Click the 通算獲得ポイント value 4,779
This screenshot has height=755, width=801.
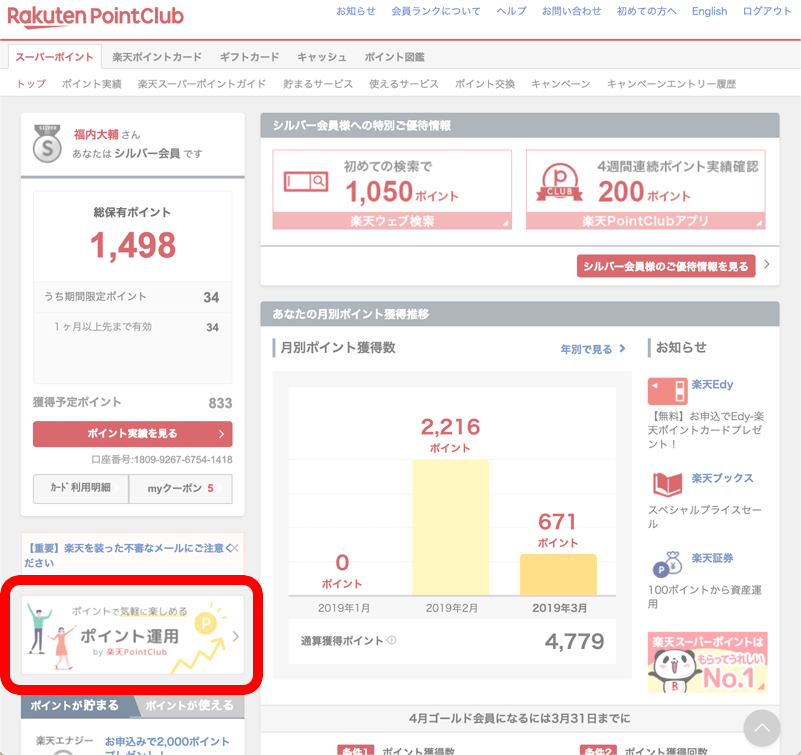pos(574,642)
